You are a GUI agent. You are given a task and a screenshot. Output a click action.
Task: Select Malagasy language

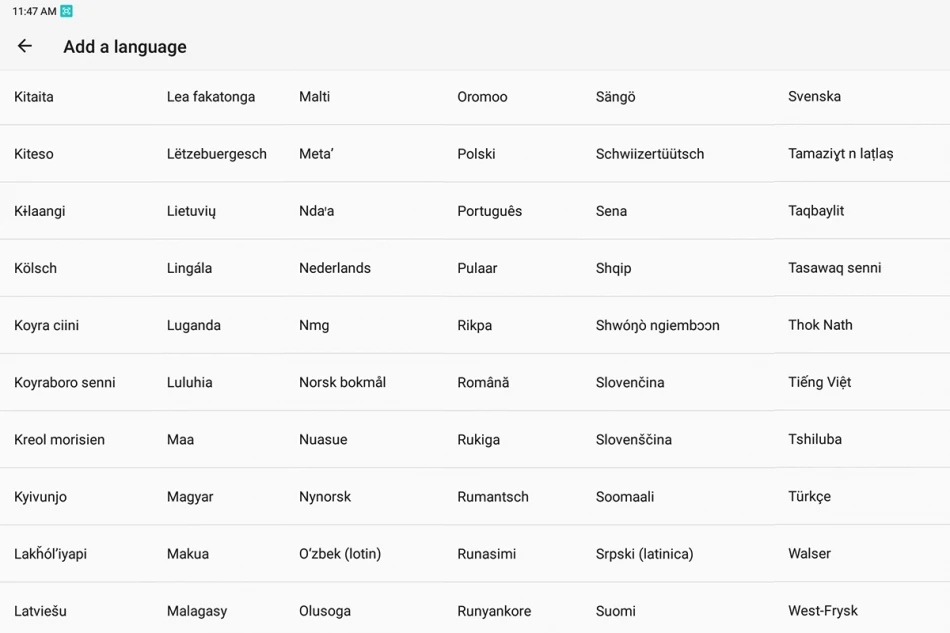coord(197,611)
